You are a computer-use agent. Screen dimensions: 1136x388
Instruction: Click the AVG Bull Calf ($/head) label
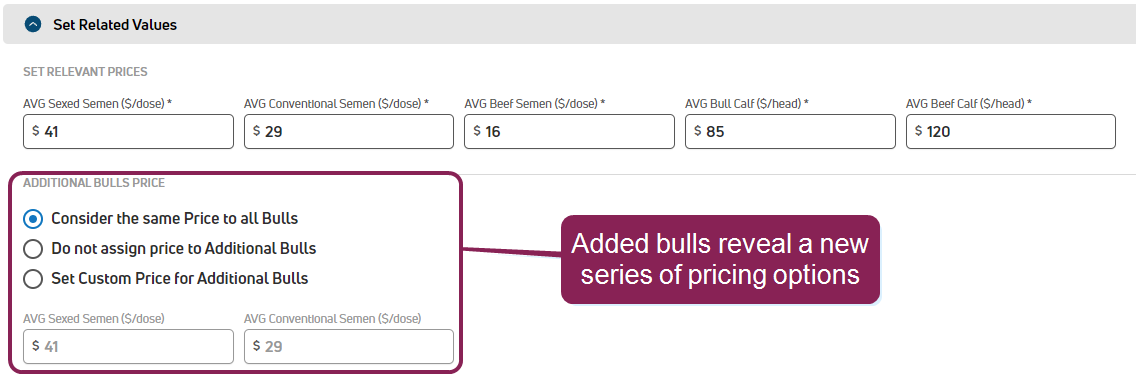pyautogui.click(x=746, y=104)
